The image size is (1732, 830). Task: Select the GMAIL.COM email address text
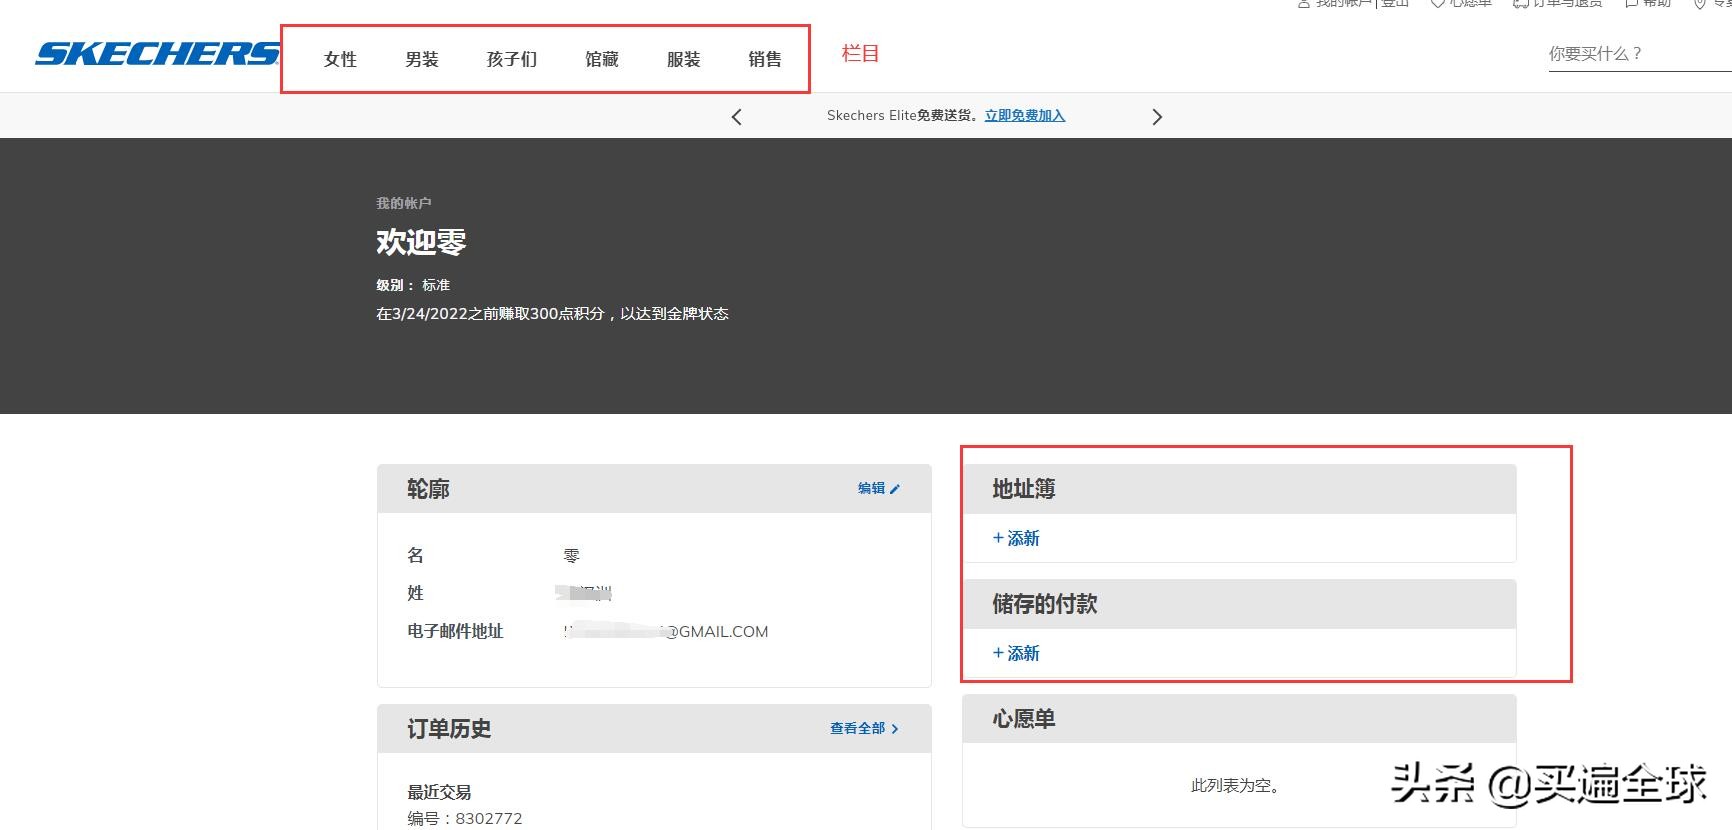(x=666, y=632)
